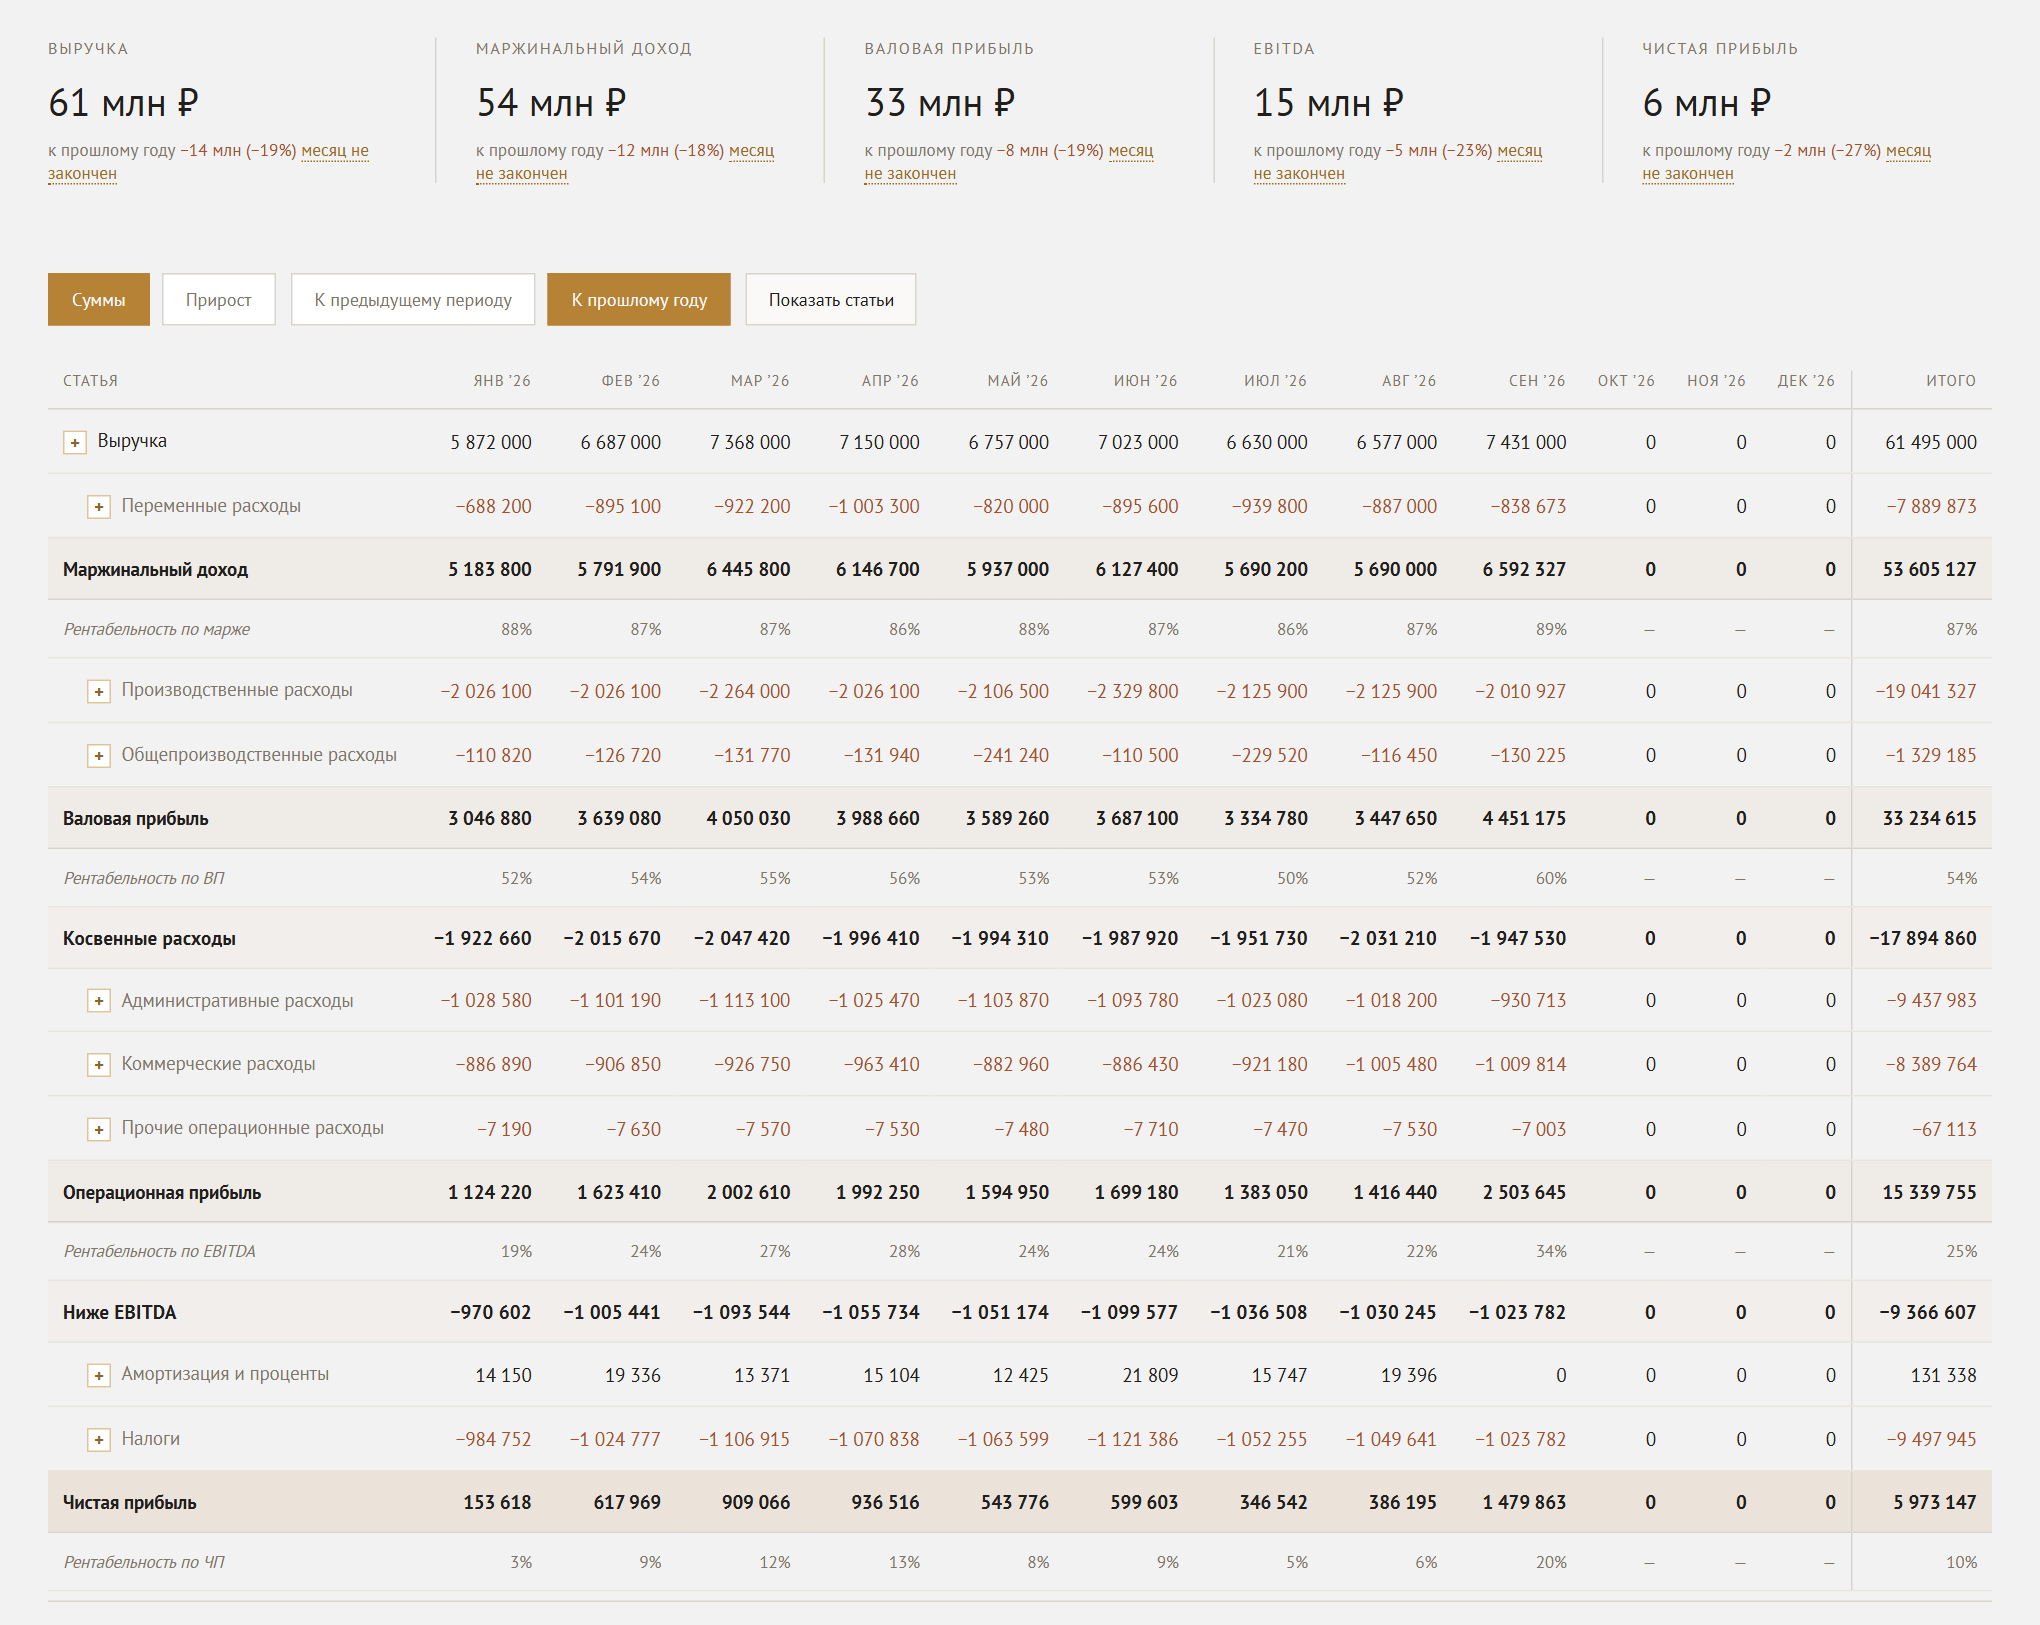Expand the Общепроизводственные расходы row

pos(99,756)
